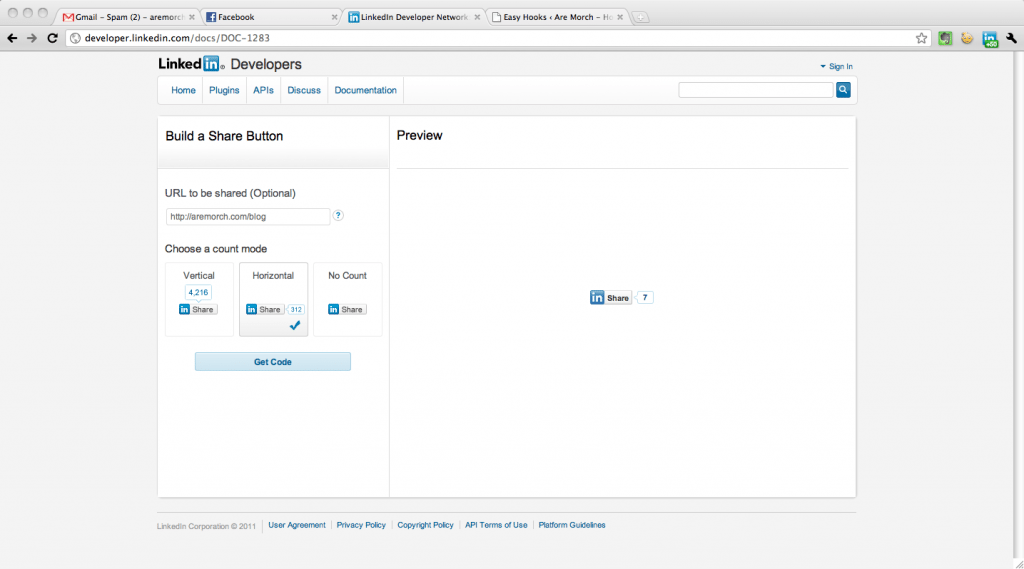Switch to the Easy Hooks Are Morch tab
The image size is (1024, 569).
[x=557, y=18]
